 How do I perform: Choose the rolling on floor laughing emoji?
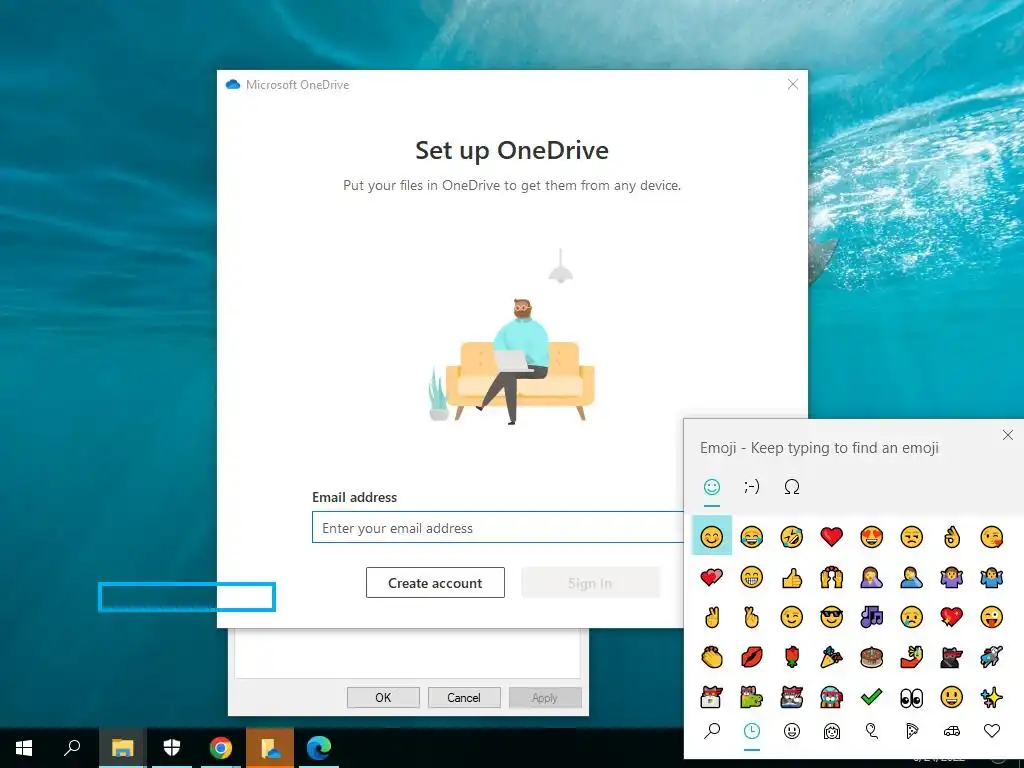click(x=792, y=537)
